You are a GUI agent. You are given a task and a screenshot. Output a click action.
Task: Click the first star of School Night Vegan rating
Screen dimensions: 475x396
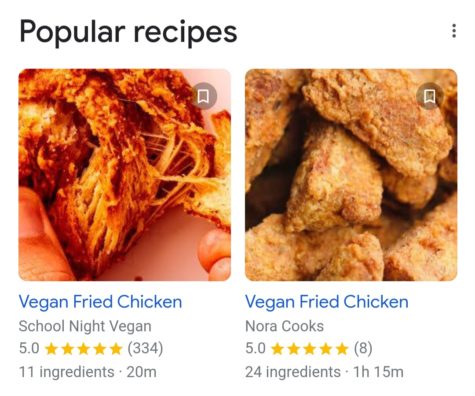[x=51, y=349]
